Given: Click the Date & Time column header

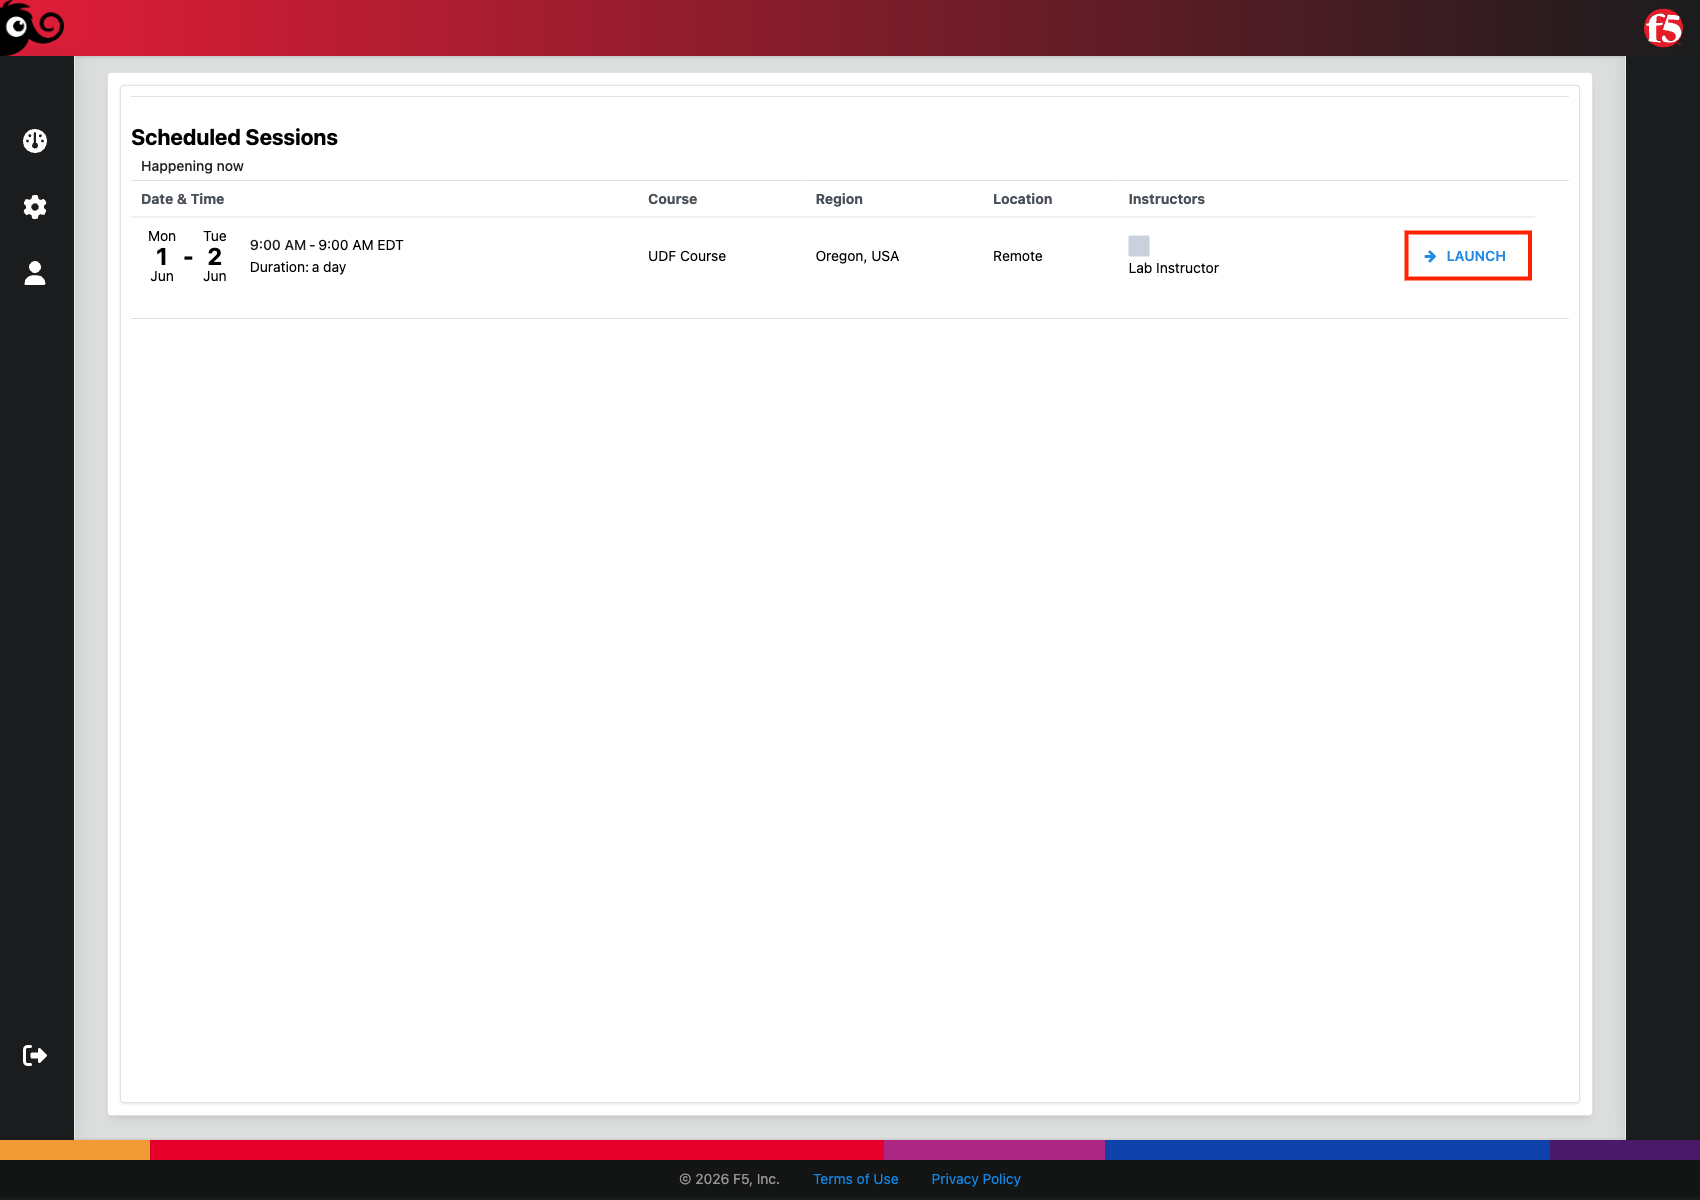Looking at the screenshot, I should tap(183, 199).
